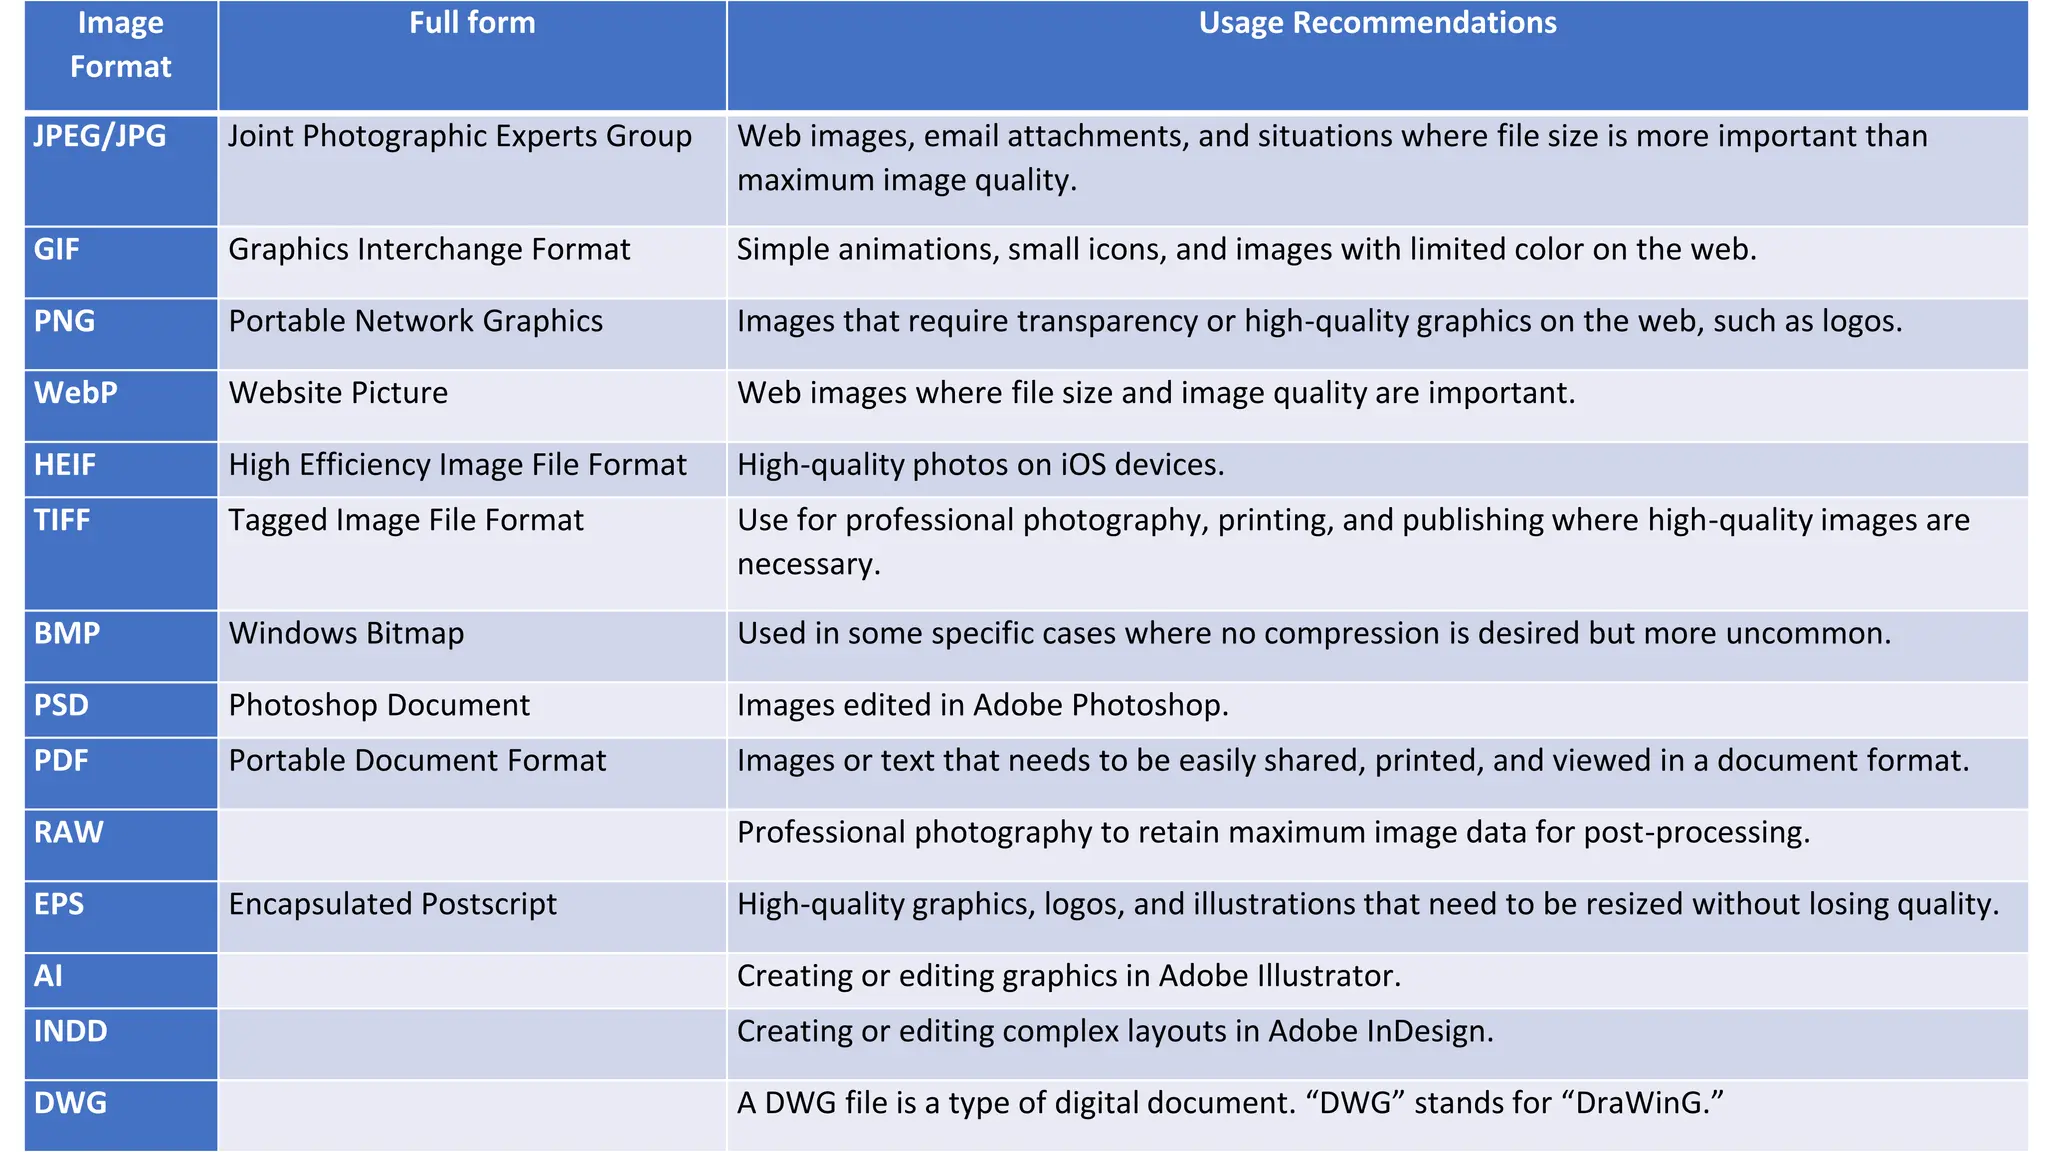Click the PNG format cell
The width and height of the screenshot is (2048, 1152).
click(x=65, y=322)
